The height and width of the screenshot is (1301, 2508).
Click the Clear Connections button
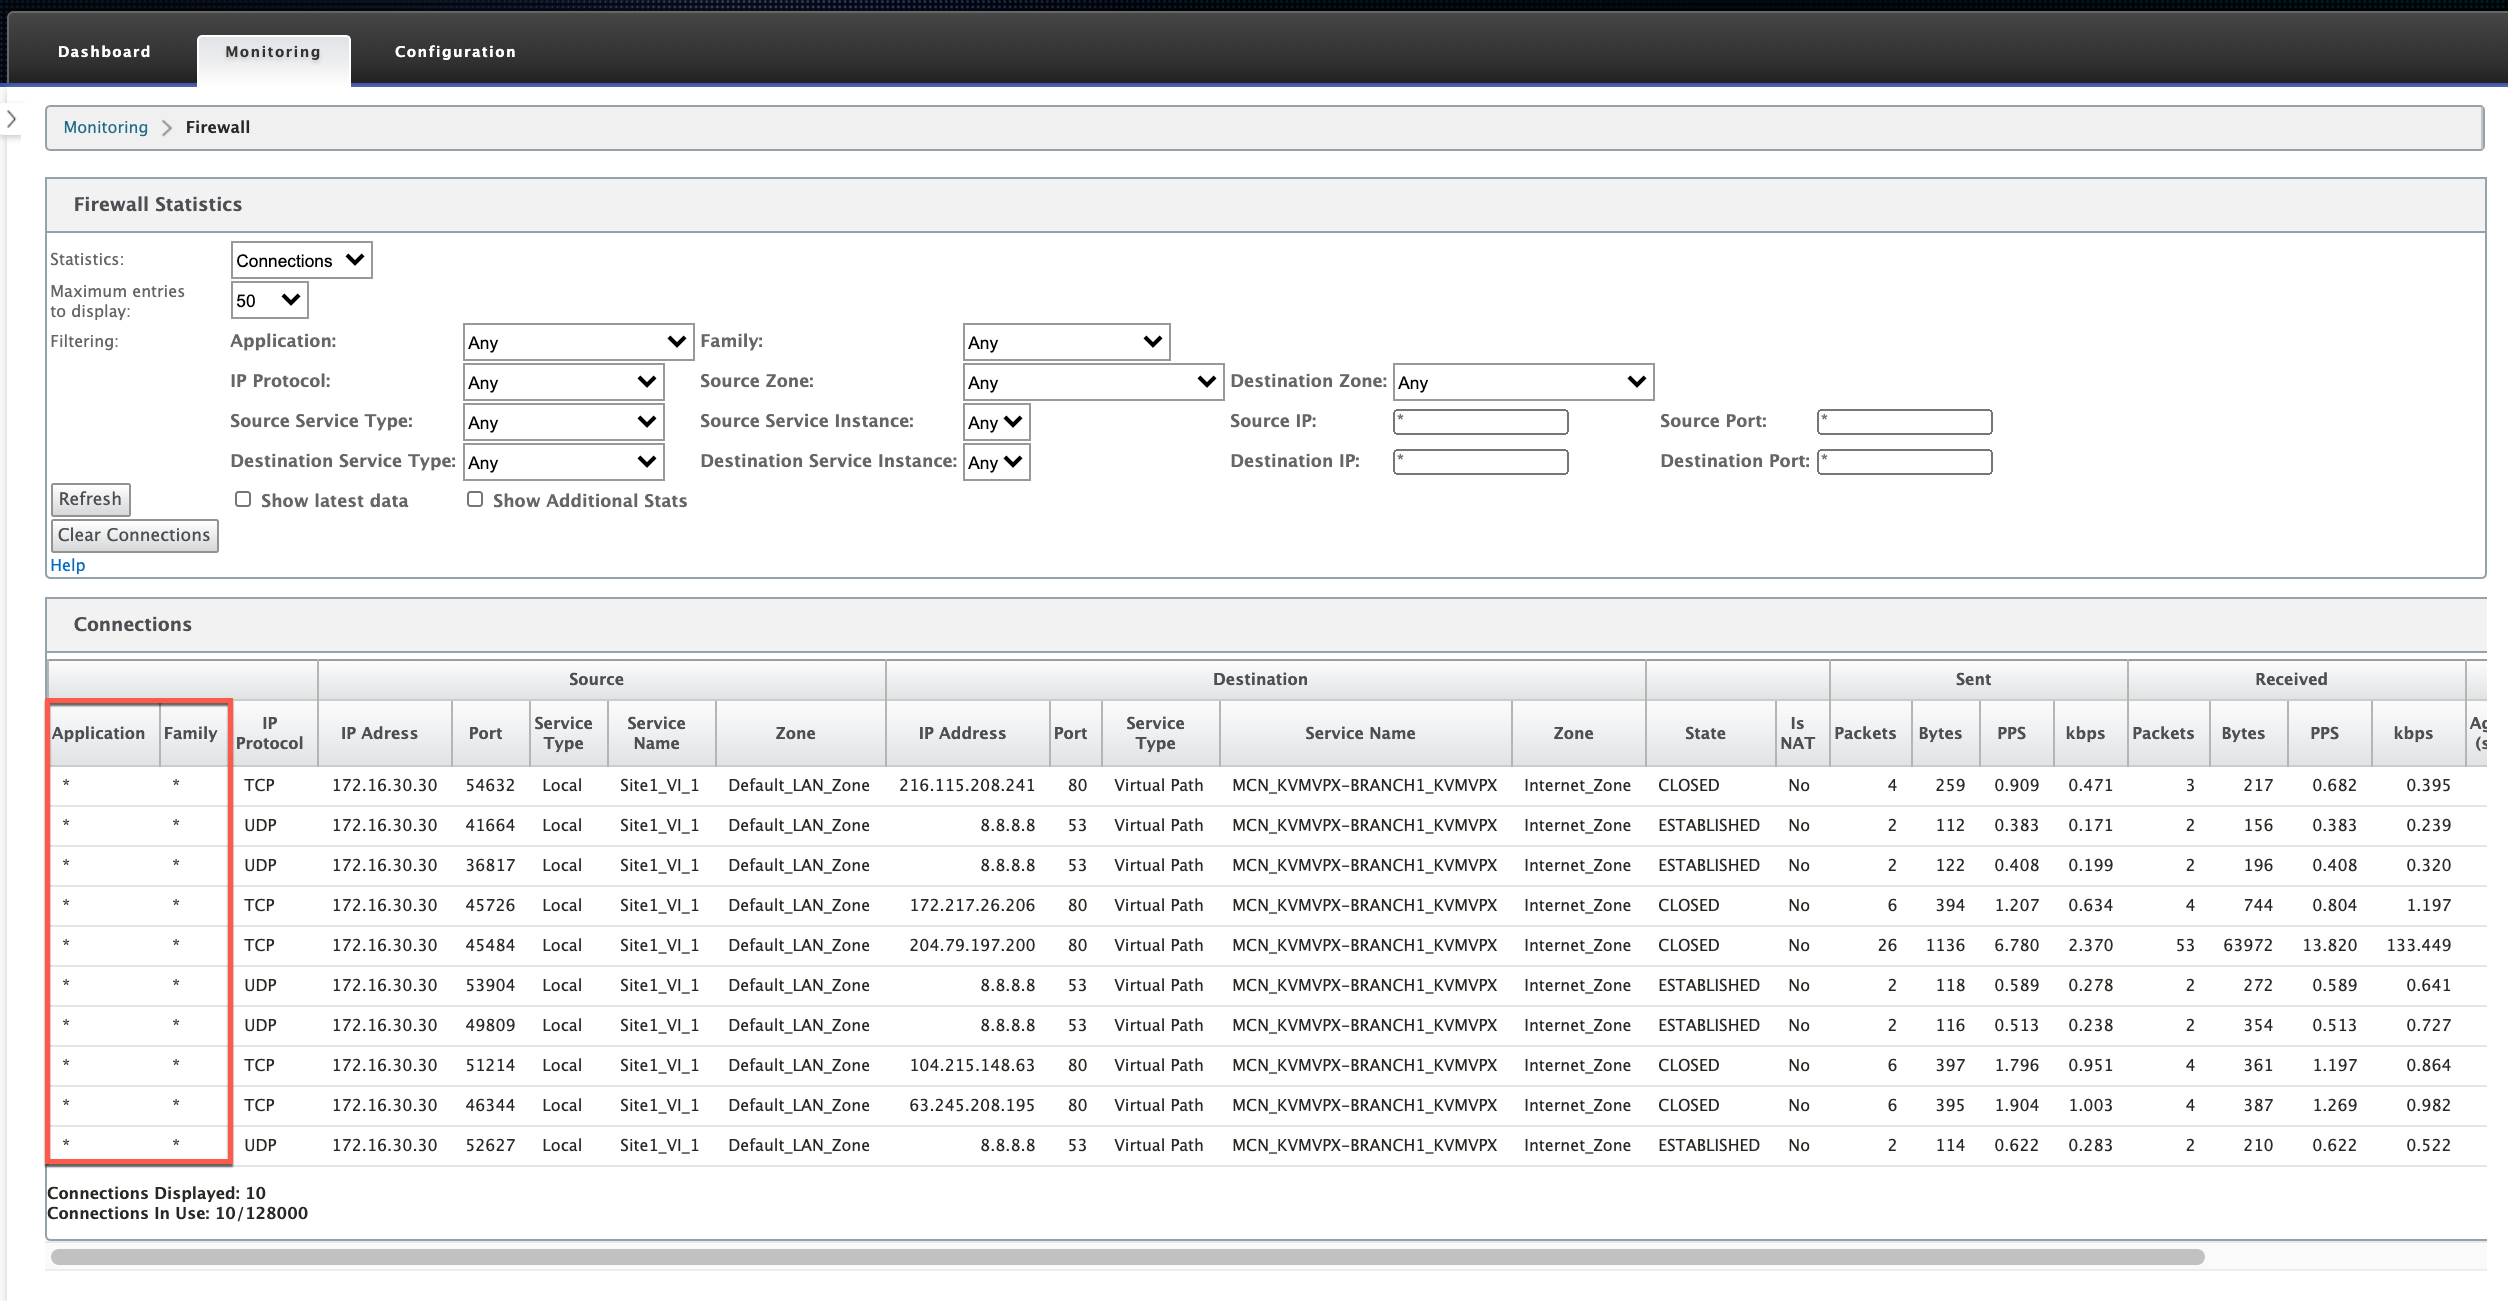(134, 535)
